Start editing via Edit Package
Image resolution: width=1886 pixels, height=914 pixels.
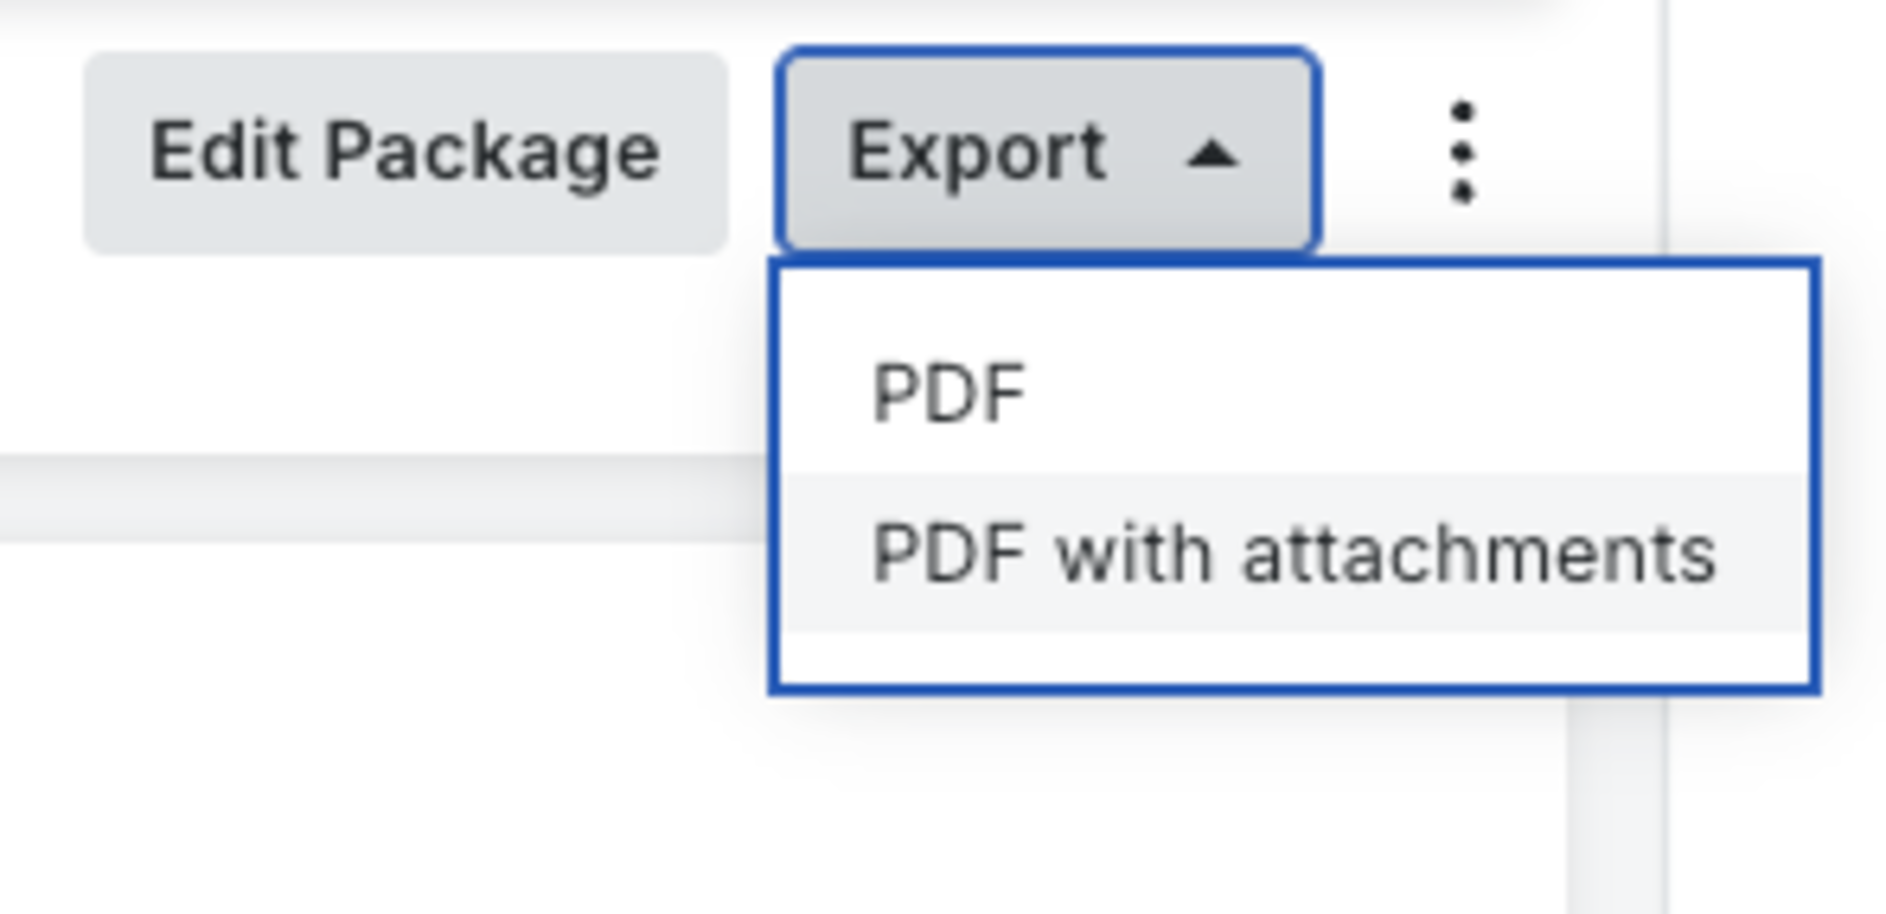tap(405, 153)
